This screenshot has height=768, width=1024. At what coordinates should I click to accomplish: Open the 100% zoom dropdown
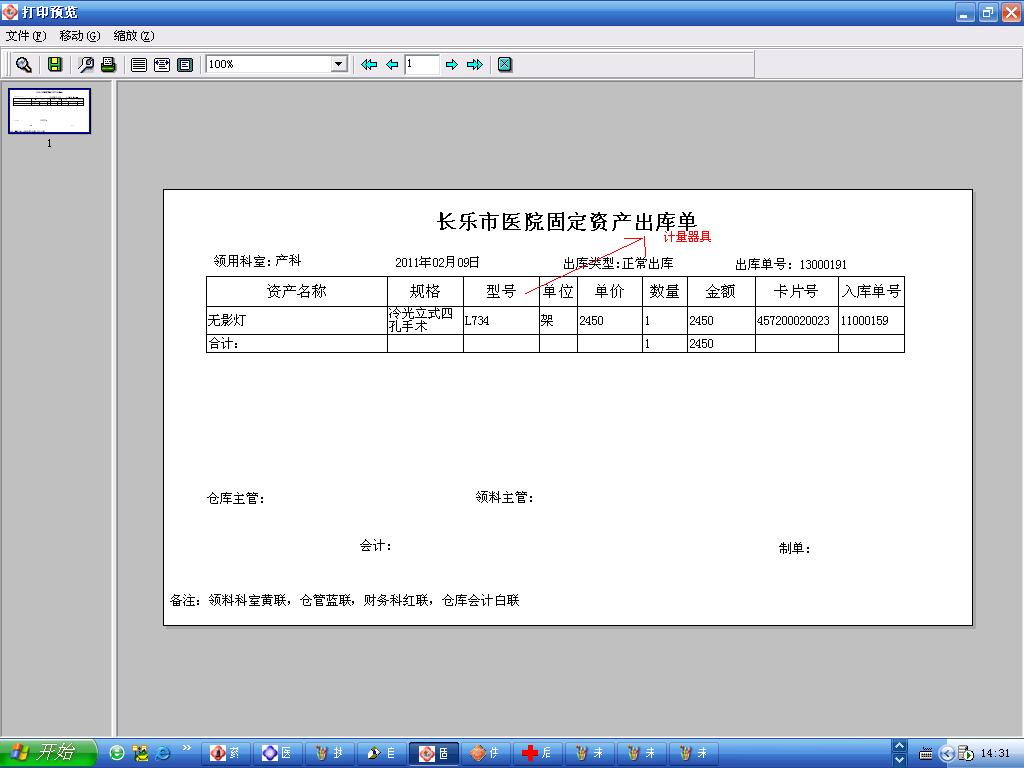(338, 64)
